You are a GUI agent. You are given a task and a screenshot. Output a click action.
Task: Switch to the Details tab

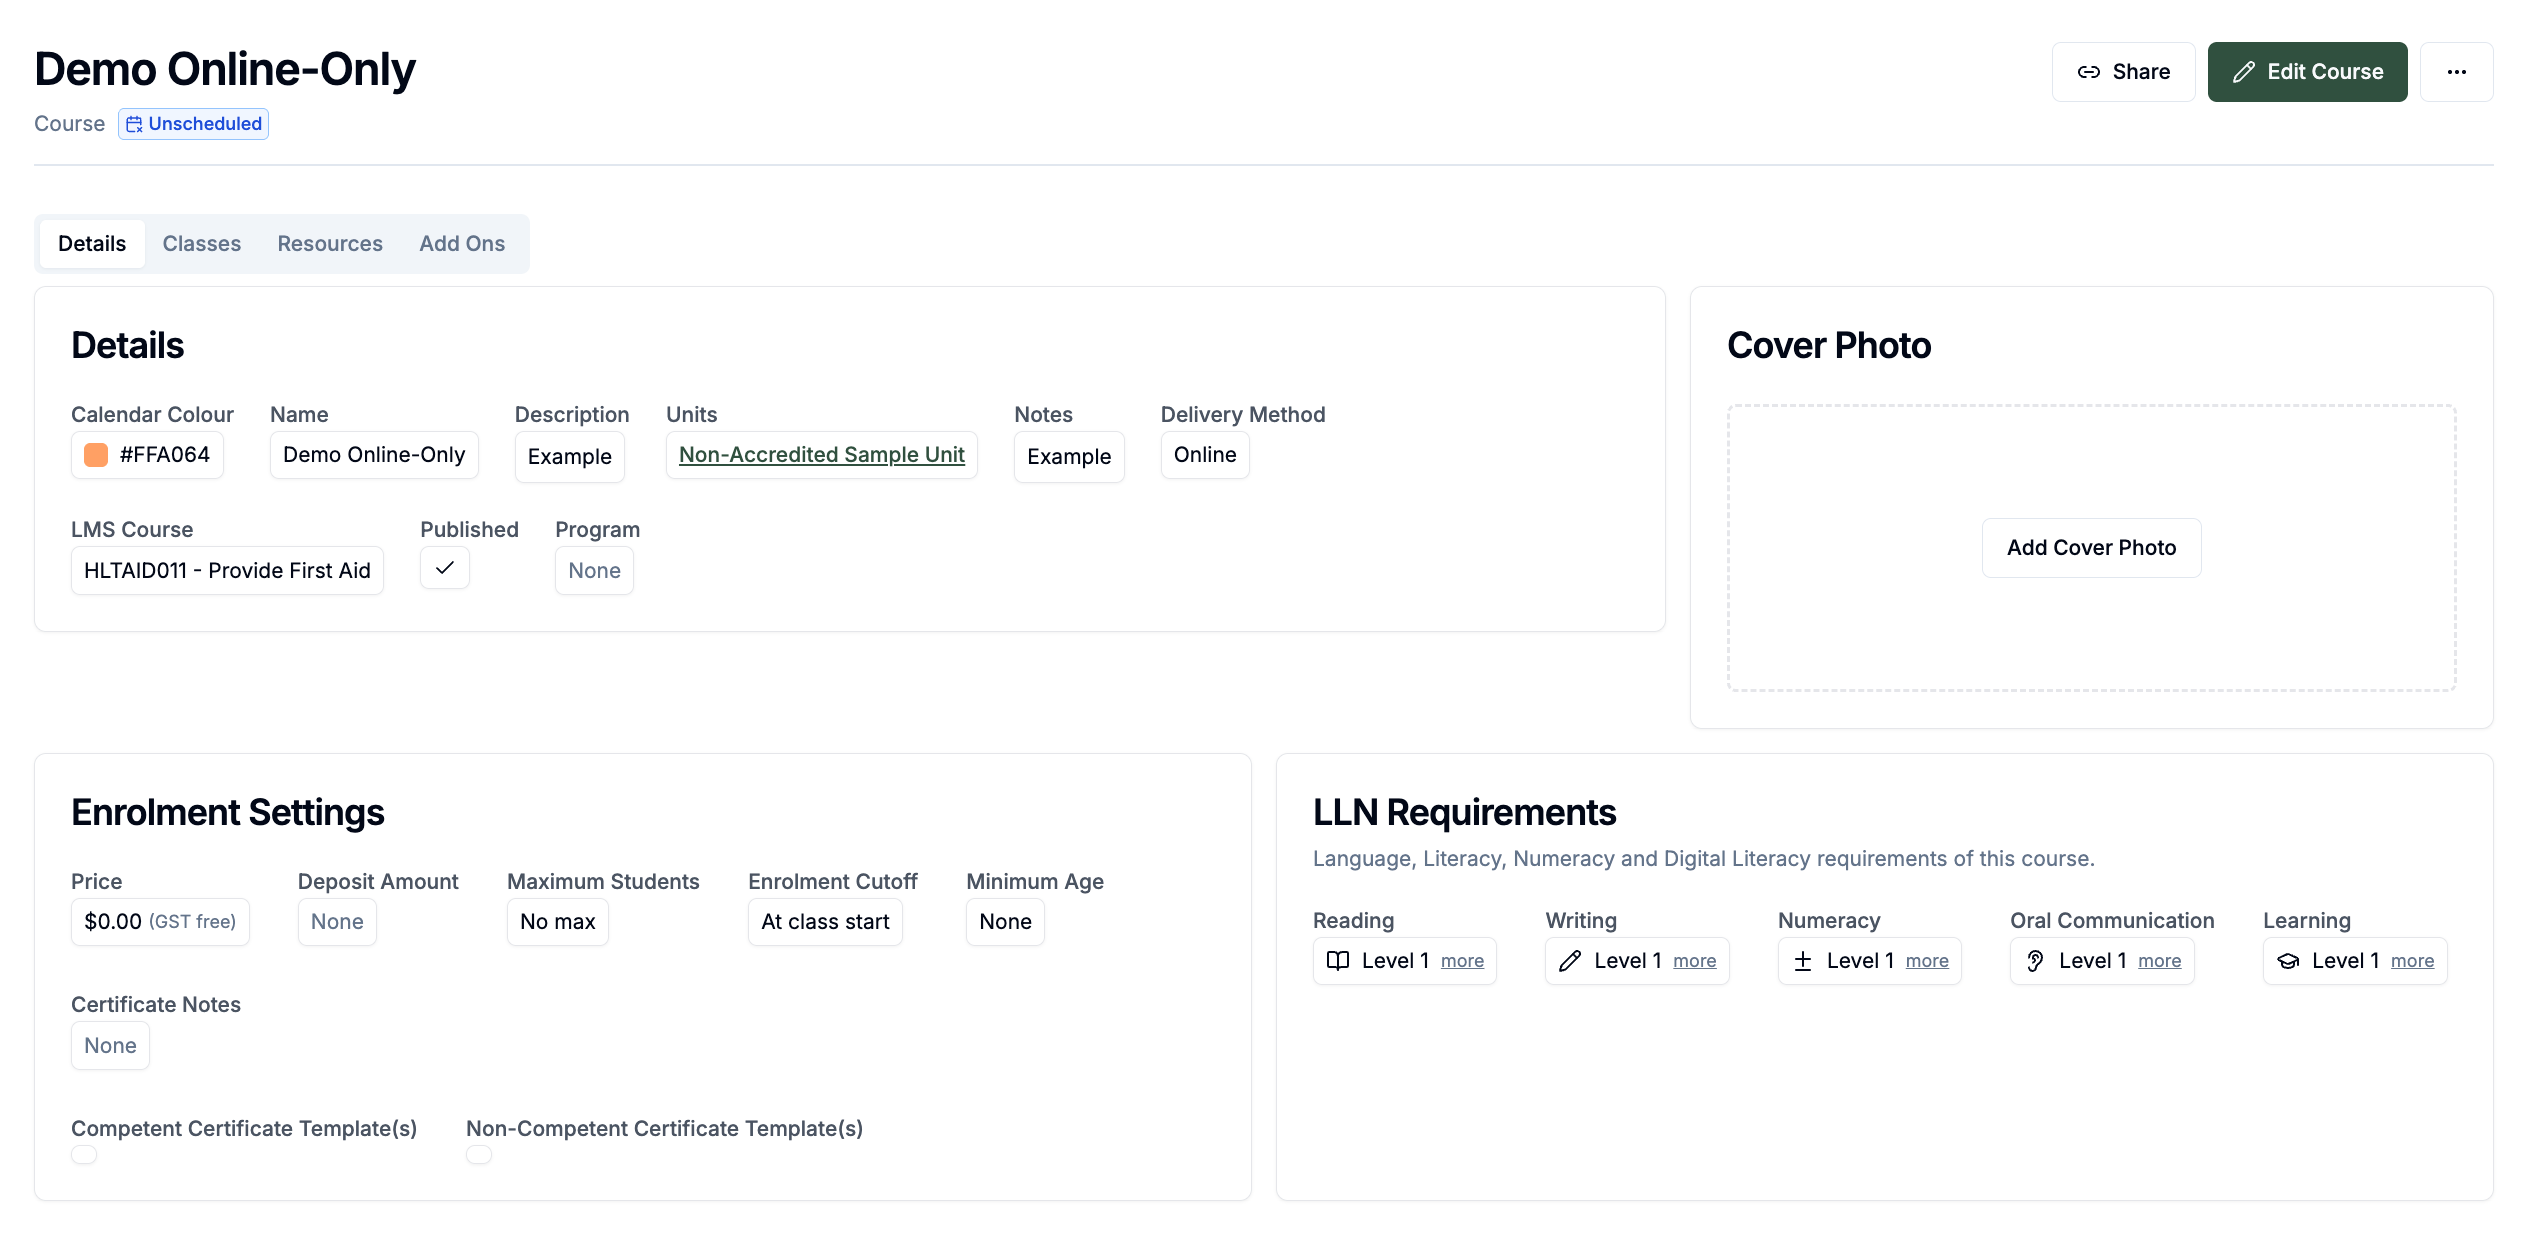pyautogui.click(x=92, y=244)
